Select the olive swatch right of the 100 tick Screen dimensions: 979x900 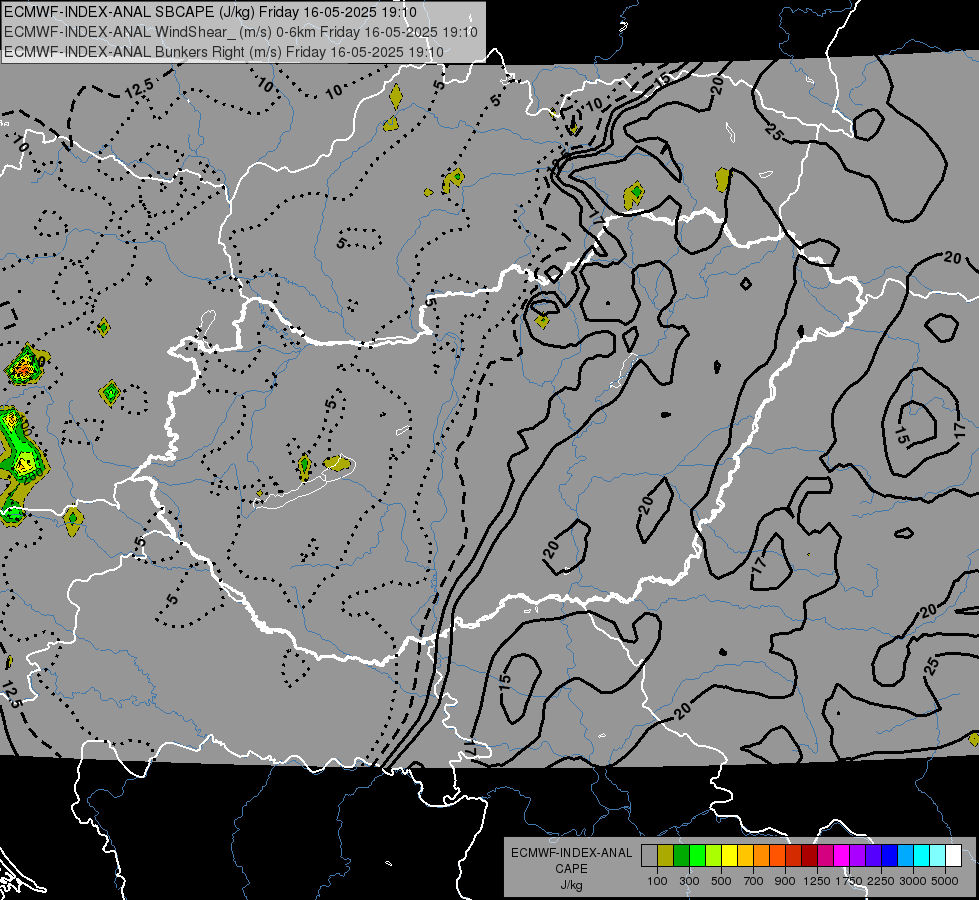[x=665, y=856]
